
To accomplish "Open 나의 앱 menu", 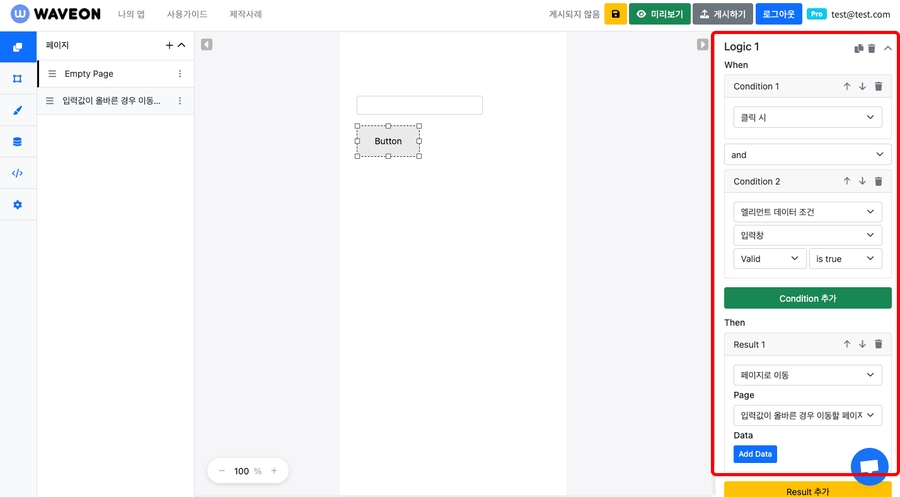I will coord(131,14).
